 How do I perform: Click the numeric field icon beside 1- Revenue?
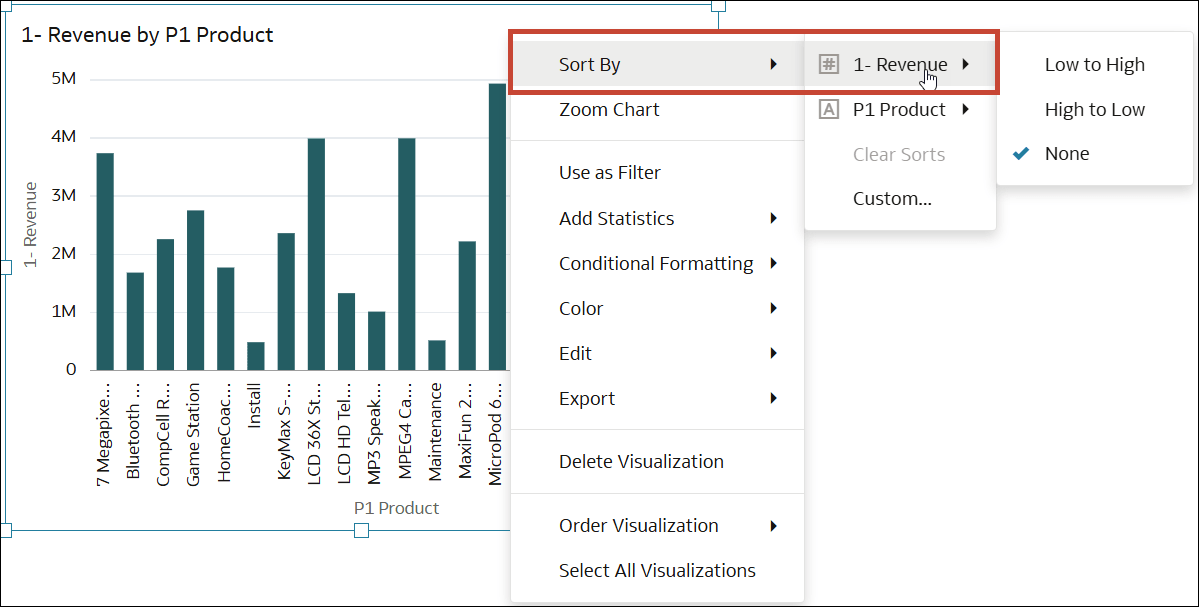[829, 63]
